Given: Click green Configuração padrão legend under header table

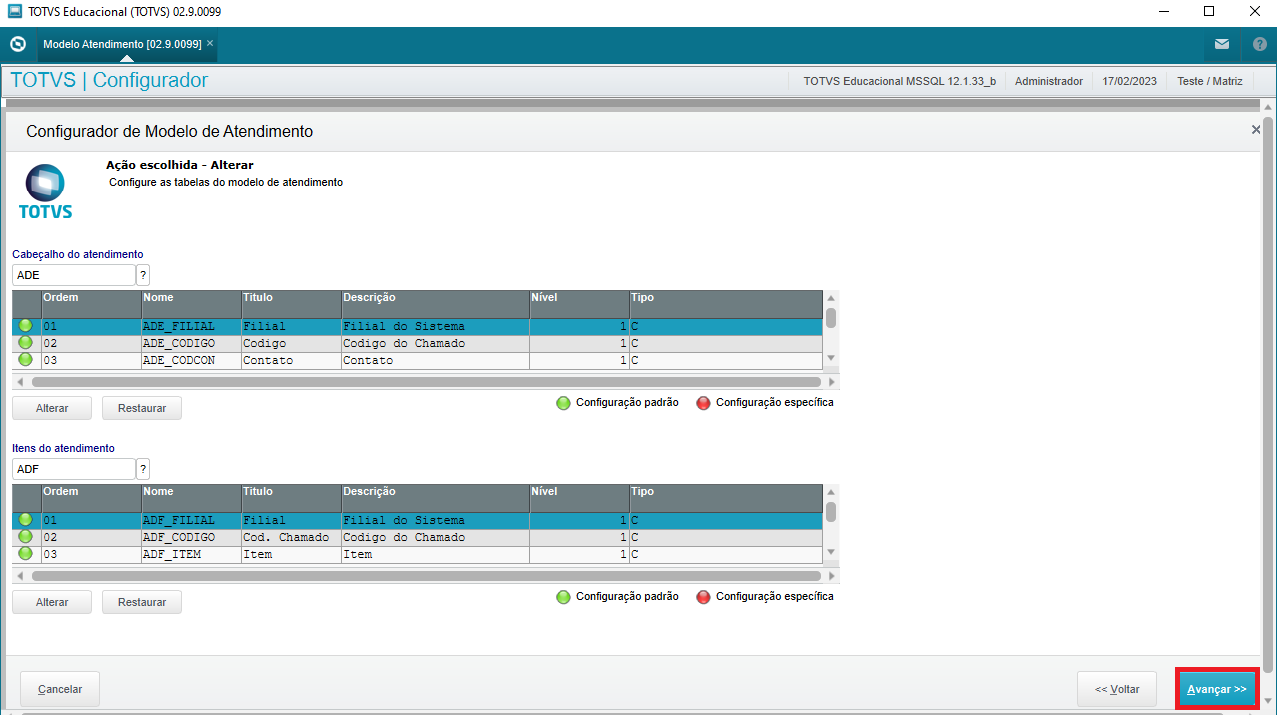Looking at the screenshot, I should tap(618, 403).
